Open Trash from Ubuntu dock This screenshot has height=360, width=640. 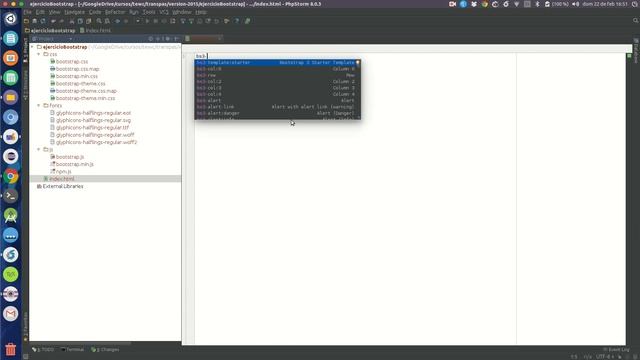coord(11,349)
